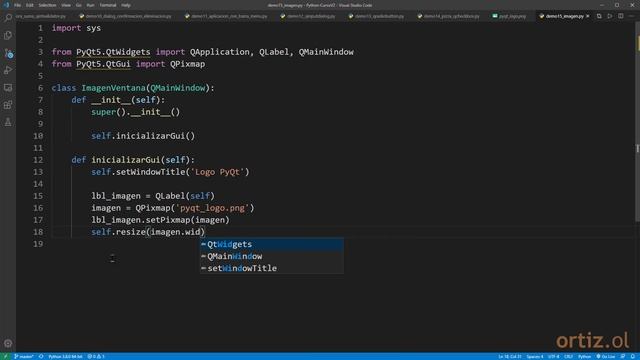Image resolution: width=640 pixels, height=360 pixels.
Task: Choose setWindowTitle autocomplete suggestion
Action: click(271, 268)
